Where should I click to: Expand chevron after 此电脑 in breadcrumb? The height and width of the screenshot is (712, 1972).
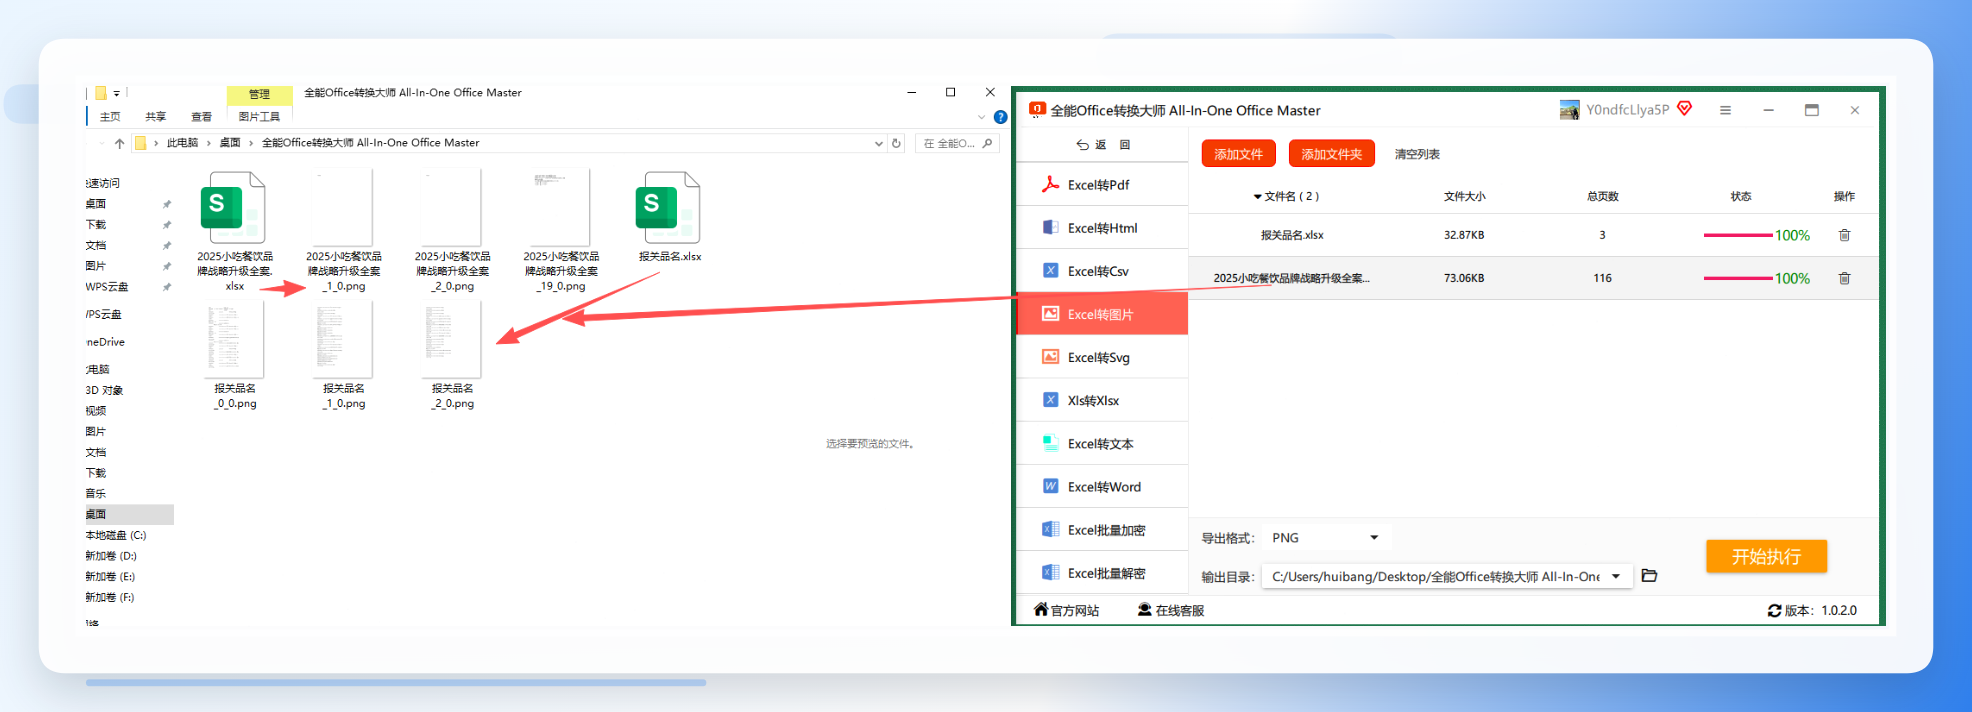208,143
